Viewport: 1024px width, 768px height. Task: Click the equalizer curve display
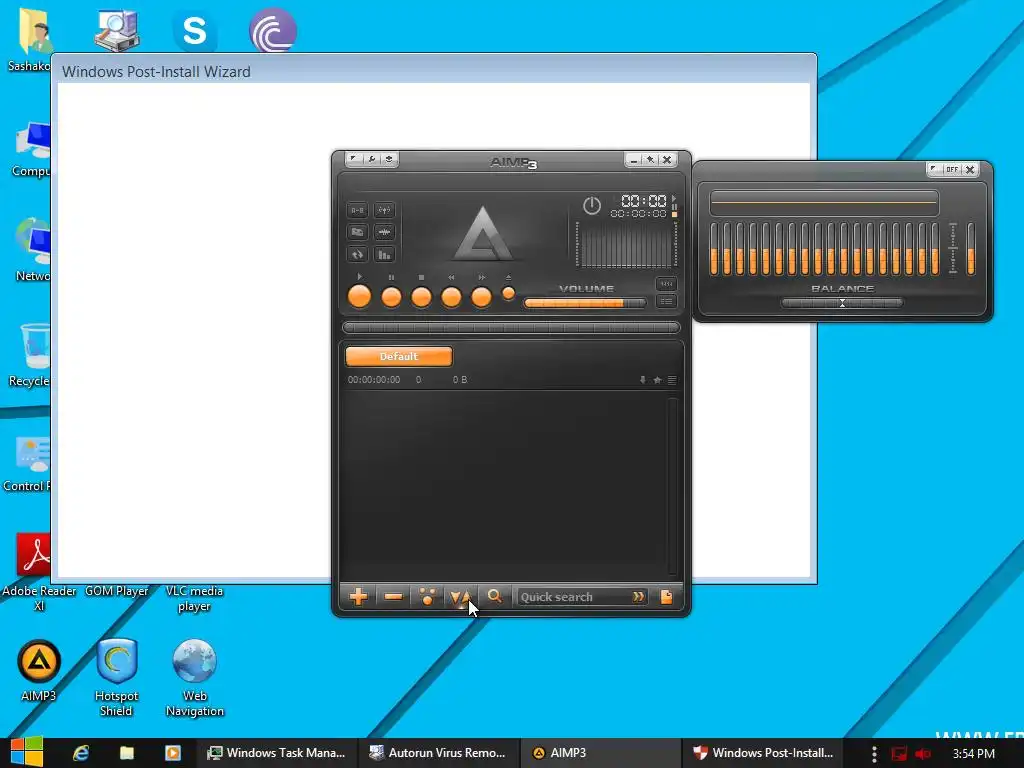[x=824, y=203]
